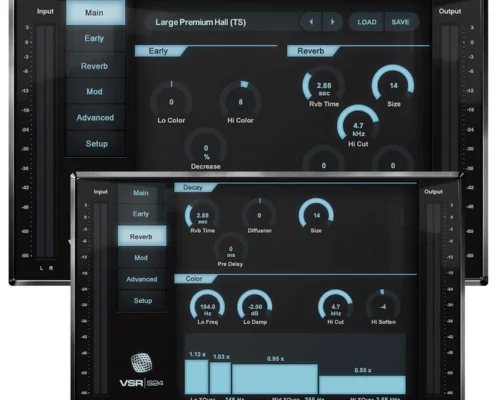Viewport: 500px width, 400px height.
Task: Switch to Setup tab in front window
Action: pos(142,301)
